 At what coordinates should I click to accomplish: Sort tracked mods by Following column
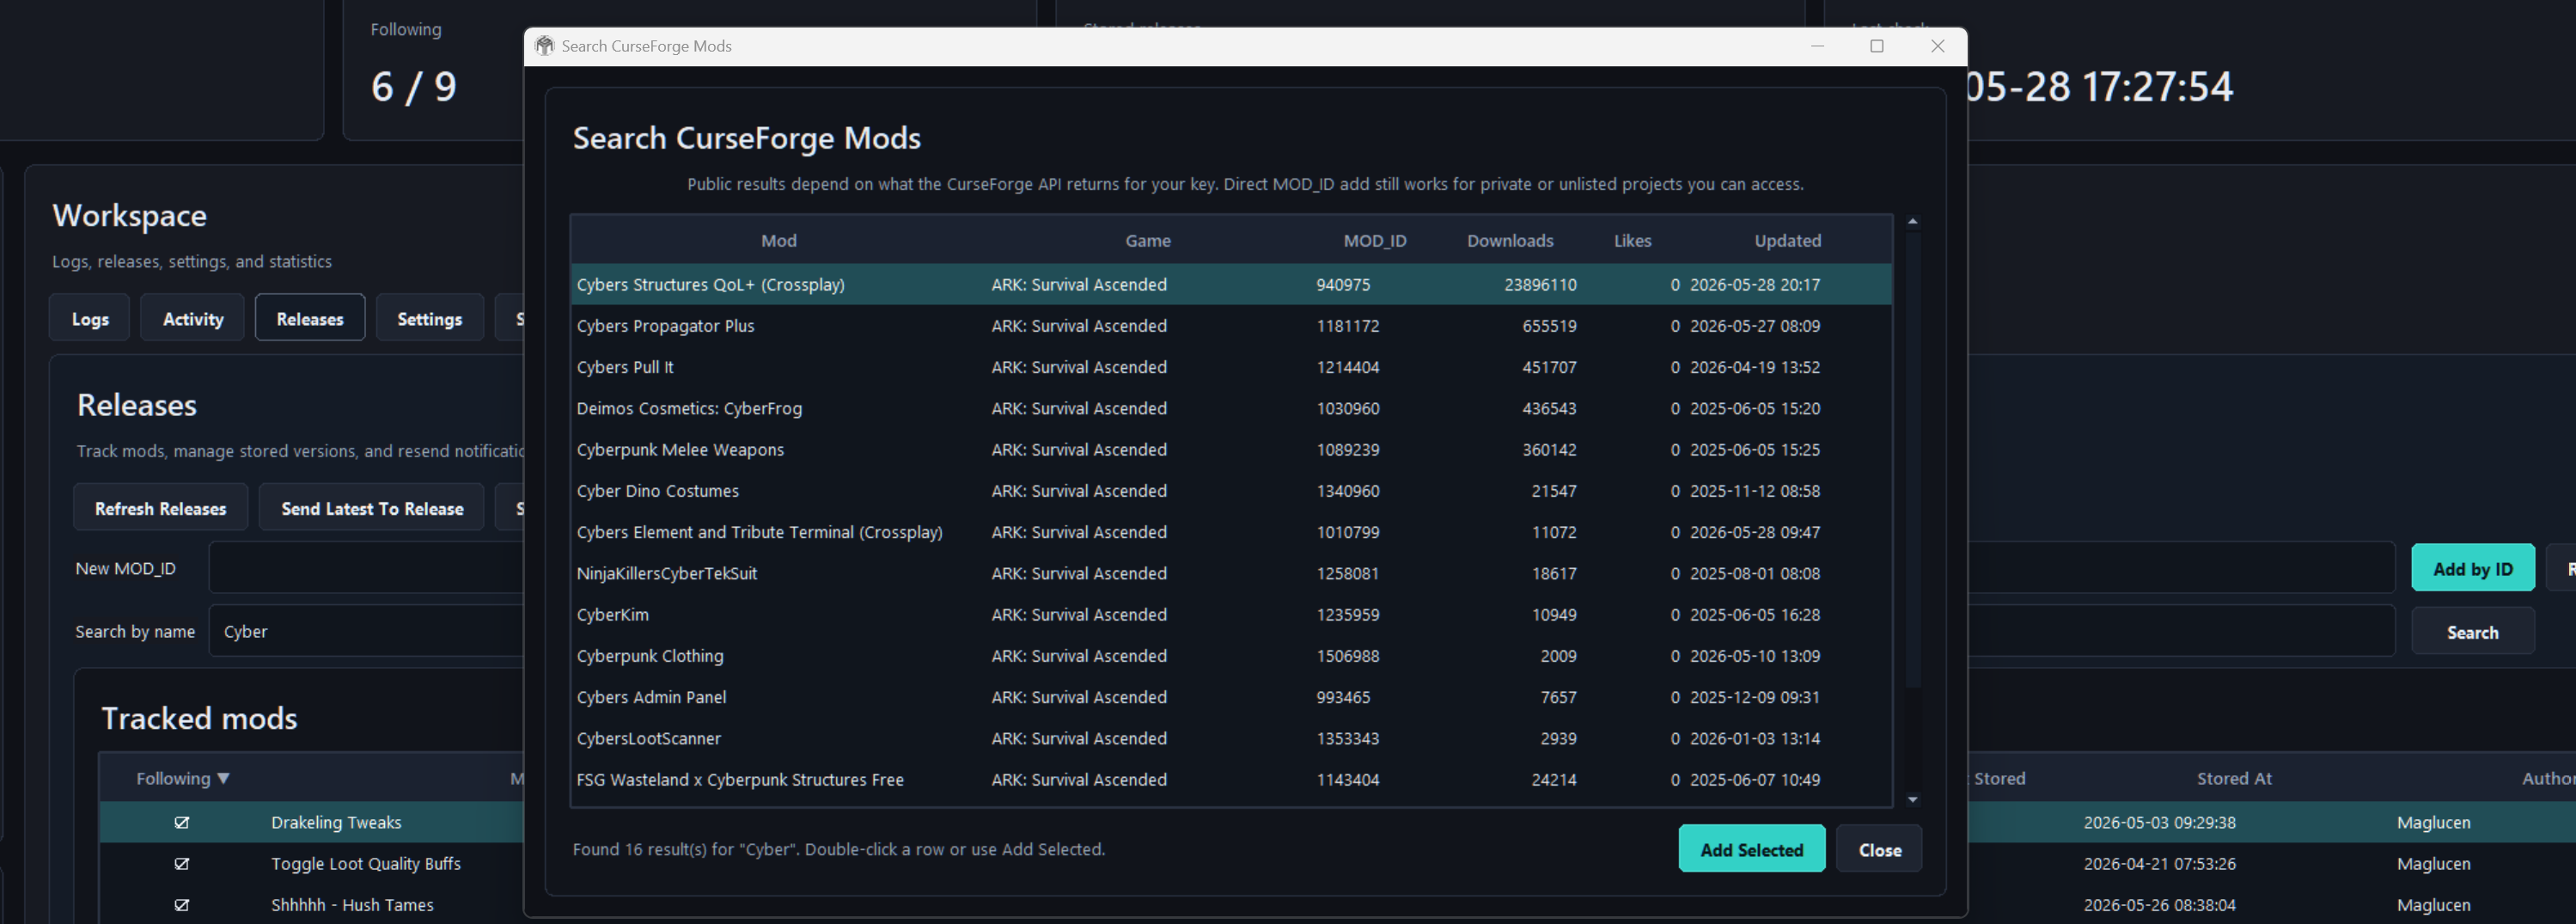(182, 778)
